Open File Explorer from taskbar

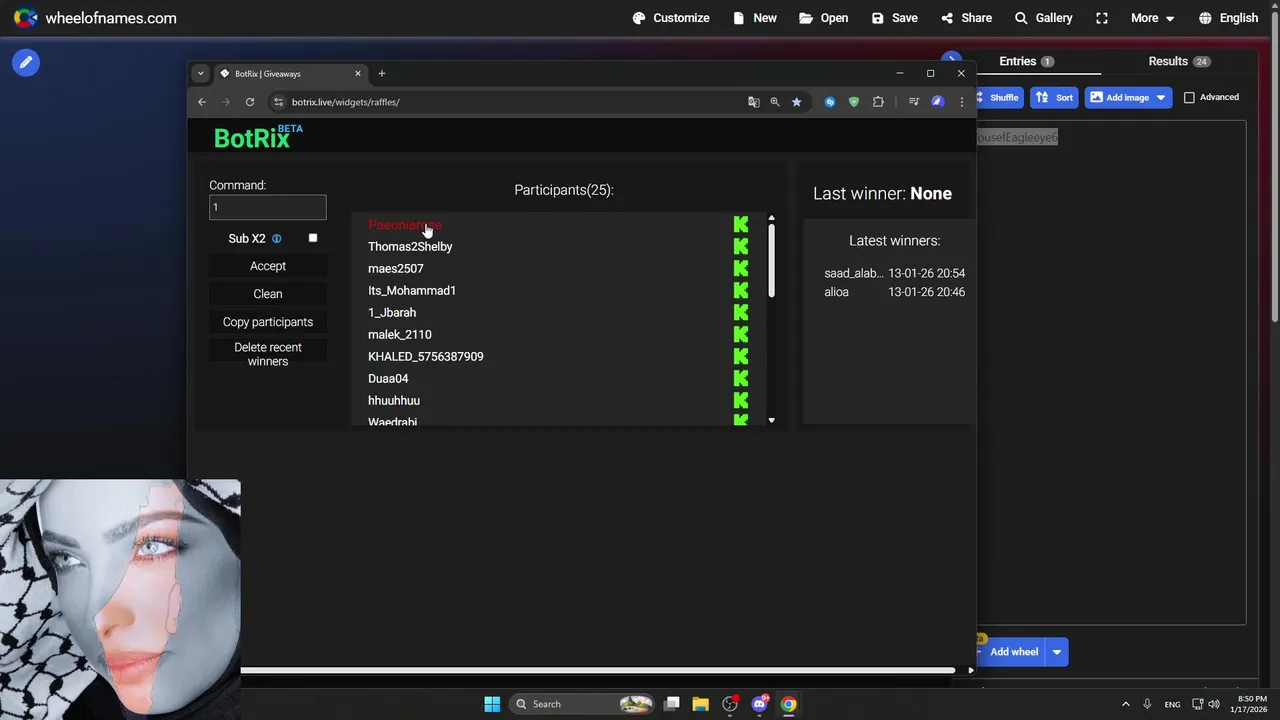point(700,704)
